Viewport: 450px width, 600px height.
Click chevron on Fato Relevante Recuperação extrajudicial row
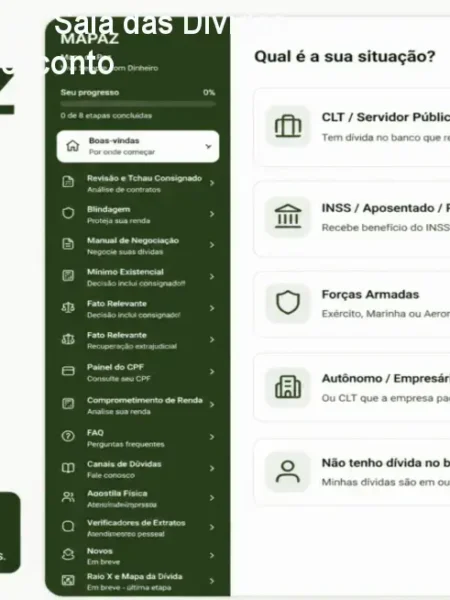[212, 339]
